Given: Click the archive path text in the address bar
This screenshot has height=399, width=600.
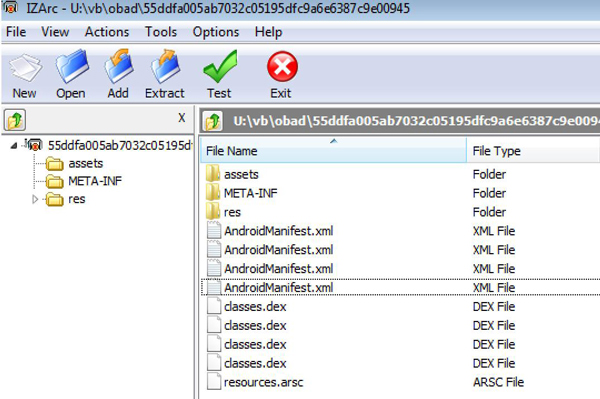Looking at the screenshot, I should (x=416, y=121).
